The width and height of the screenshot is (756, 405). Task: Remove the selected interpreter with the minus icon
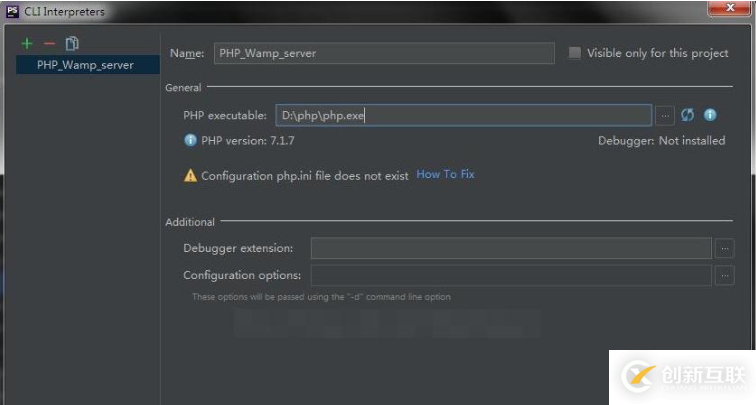(x=49, y=43)
